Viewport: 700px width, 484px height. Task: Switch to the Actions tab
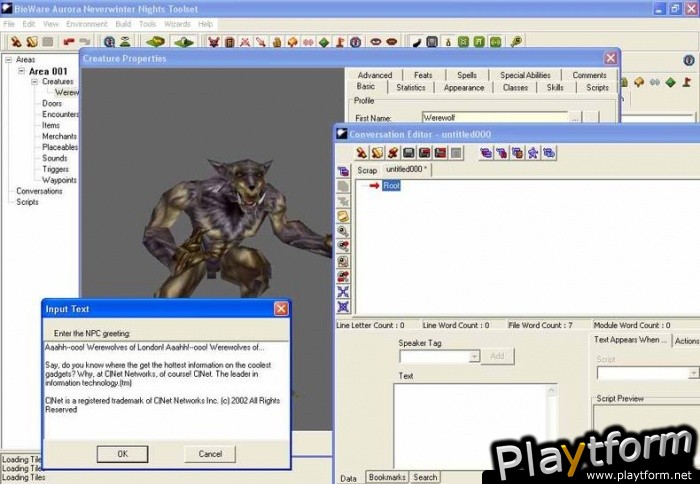(x=687, y=341)
